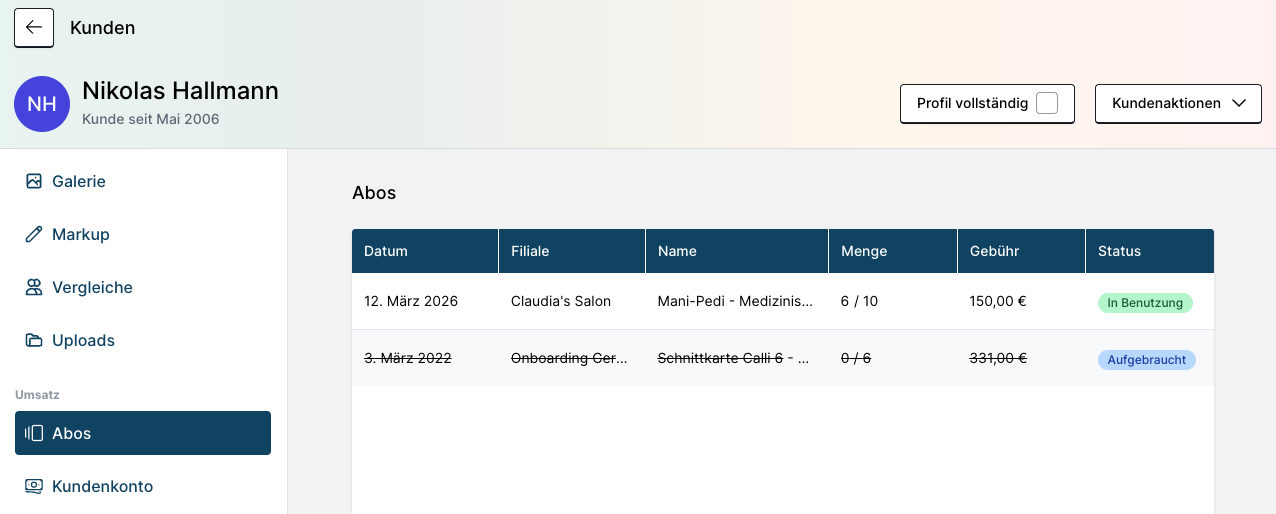This screenshot has width=1276, height=514.
Task: Open the Mani-Pedi subscription row
Action: coord(735,301)
